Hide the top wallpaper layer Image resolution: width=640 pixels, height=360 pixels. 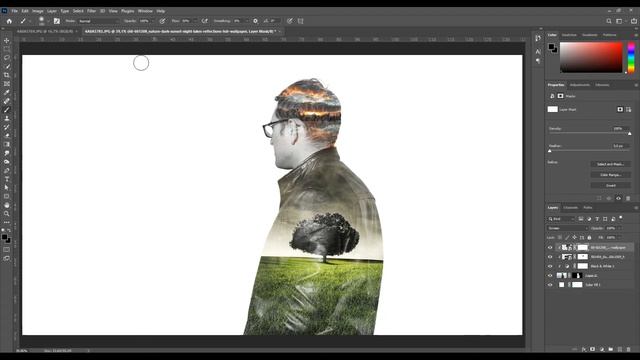point(550,247)
